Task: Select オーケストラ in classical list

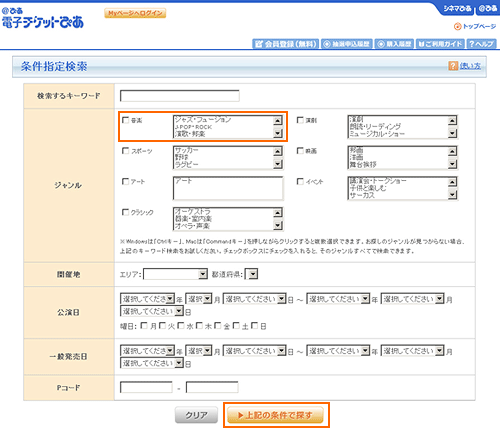Action: coord(193,212)
